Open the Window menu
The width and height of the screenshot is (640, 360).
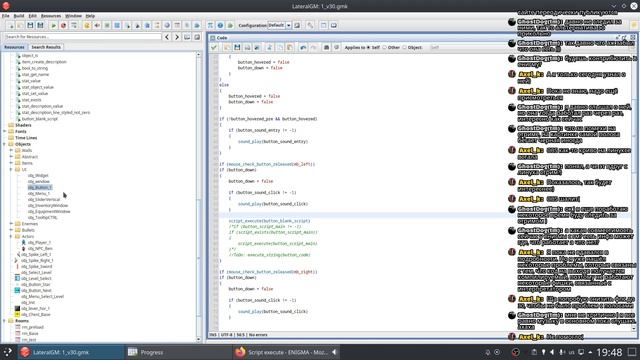point(73,16)
